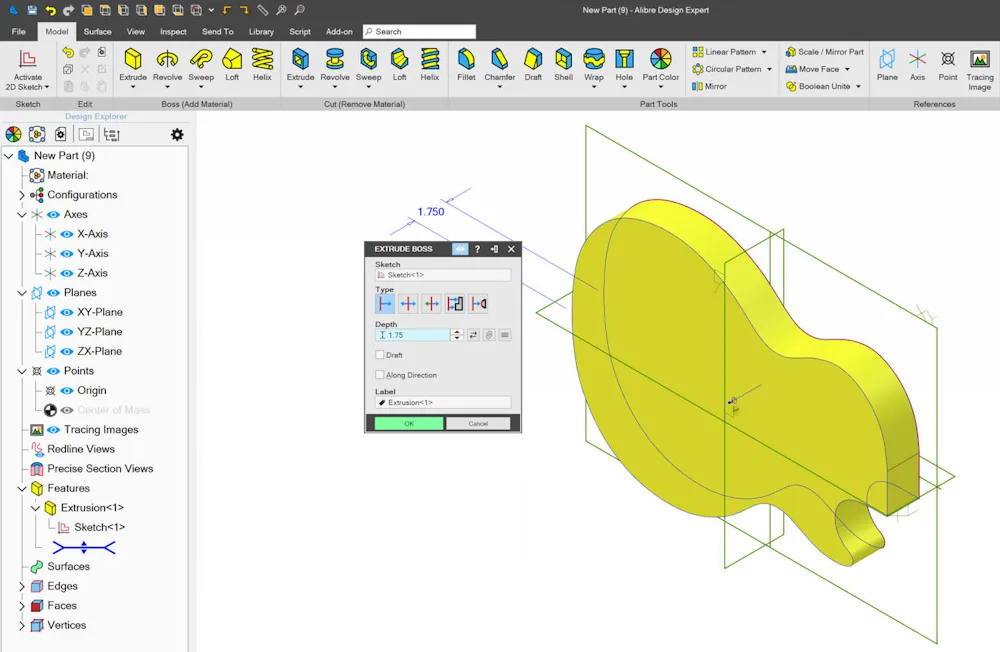The height and width of the screenshot is (652, 1000).
Task: Click the ribbon Search box
Action: coord(420,31)
